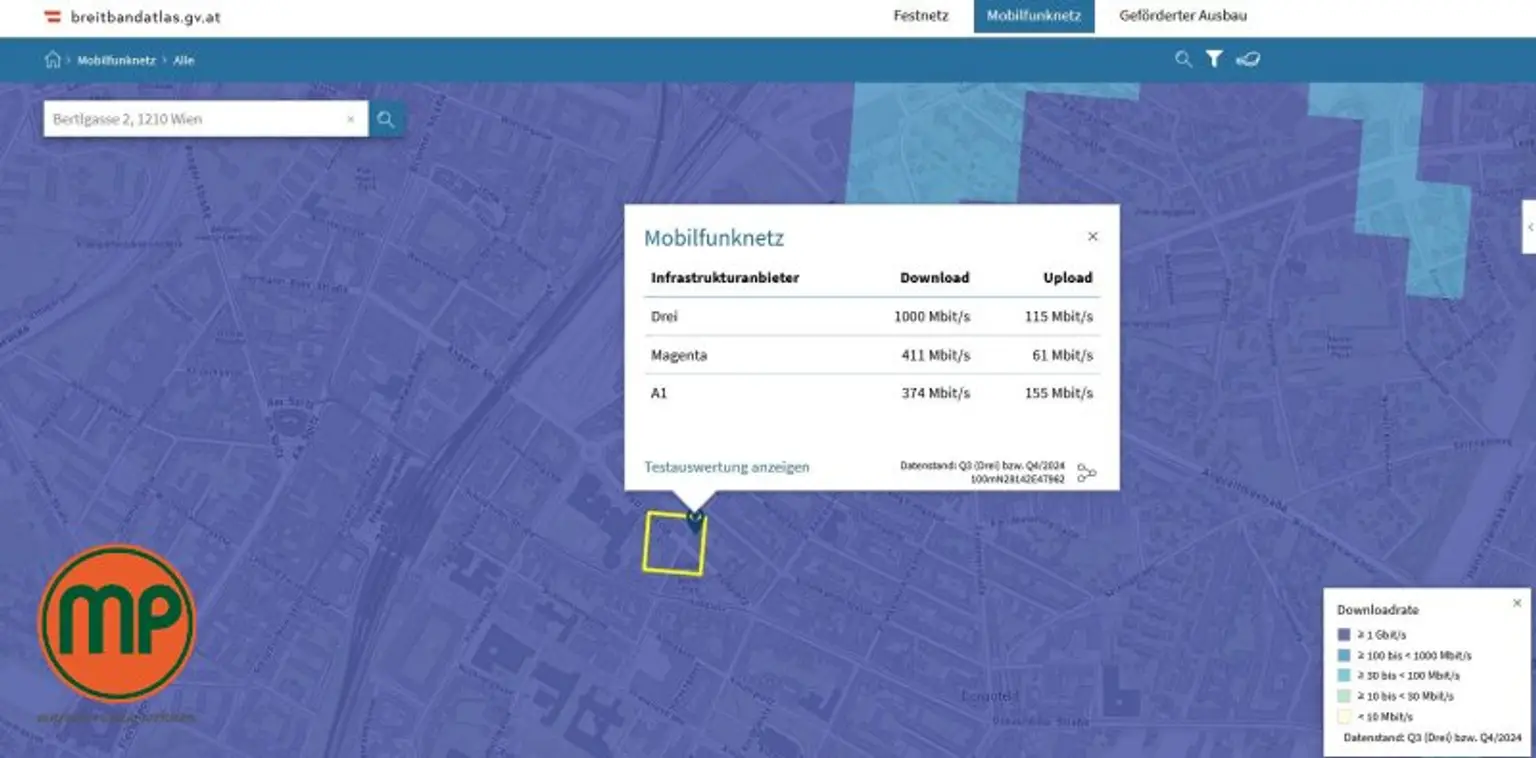Click the 411 Mbit/s download value

936,355
